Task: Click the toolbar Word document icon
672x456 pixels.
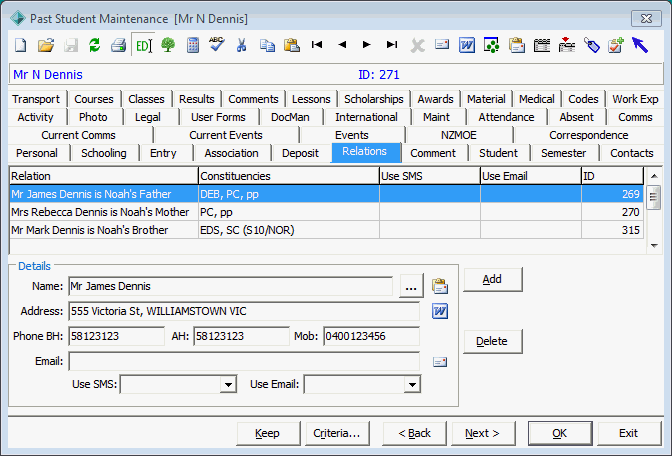Action: pyautogui.click(x=467, y=45)
